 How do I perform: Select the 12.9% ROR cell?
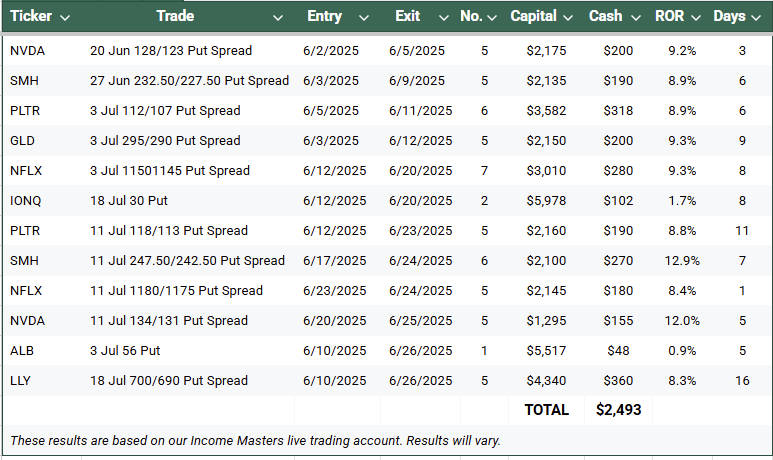pyautogui.click(x=682, y=261)
